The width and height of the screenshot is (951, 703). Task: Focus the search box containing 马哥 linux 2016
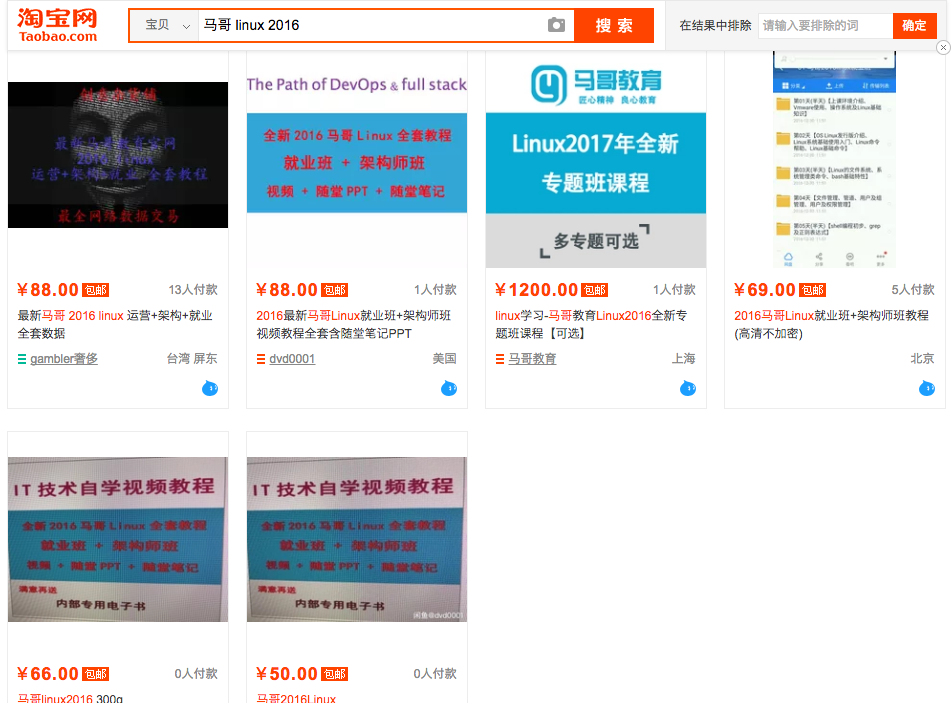[370, 25]
